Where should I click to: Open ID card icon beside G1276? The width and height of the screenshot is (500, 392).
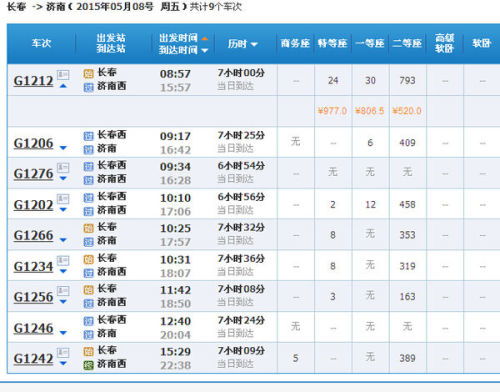63,167
